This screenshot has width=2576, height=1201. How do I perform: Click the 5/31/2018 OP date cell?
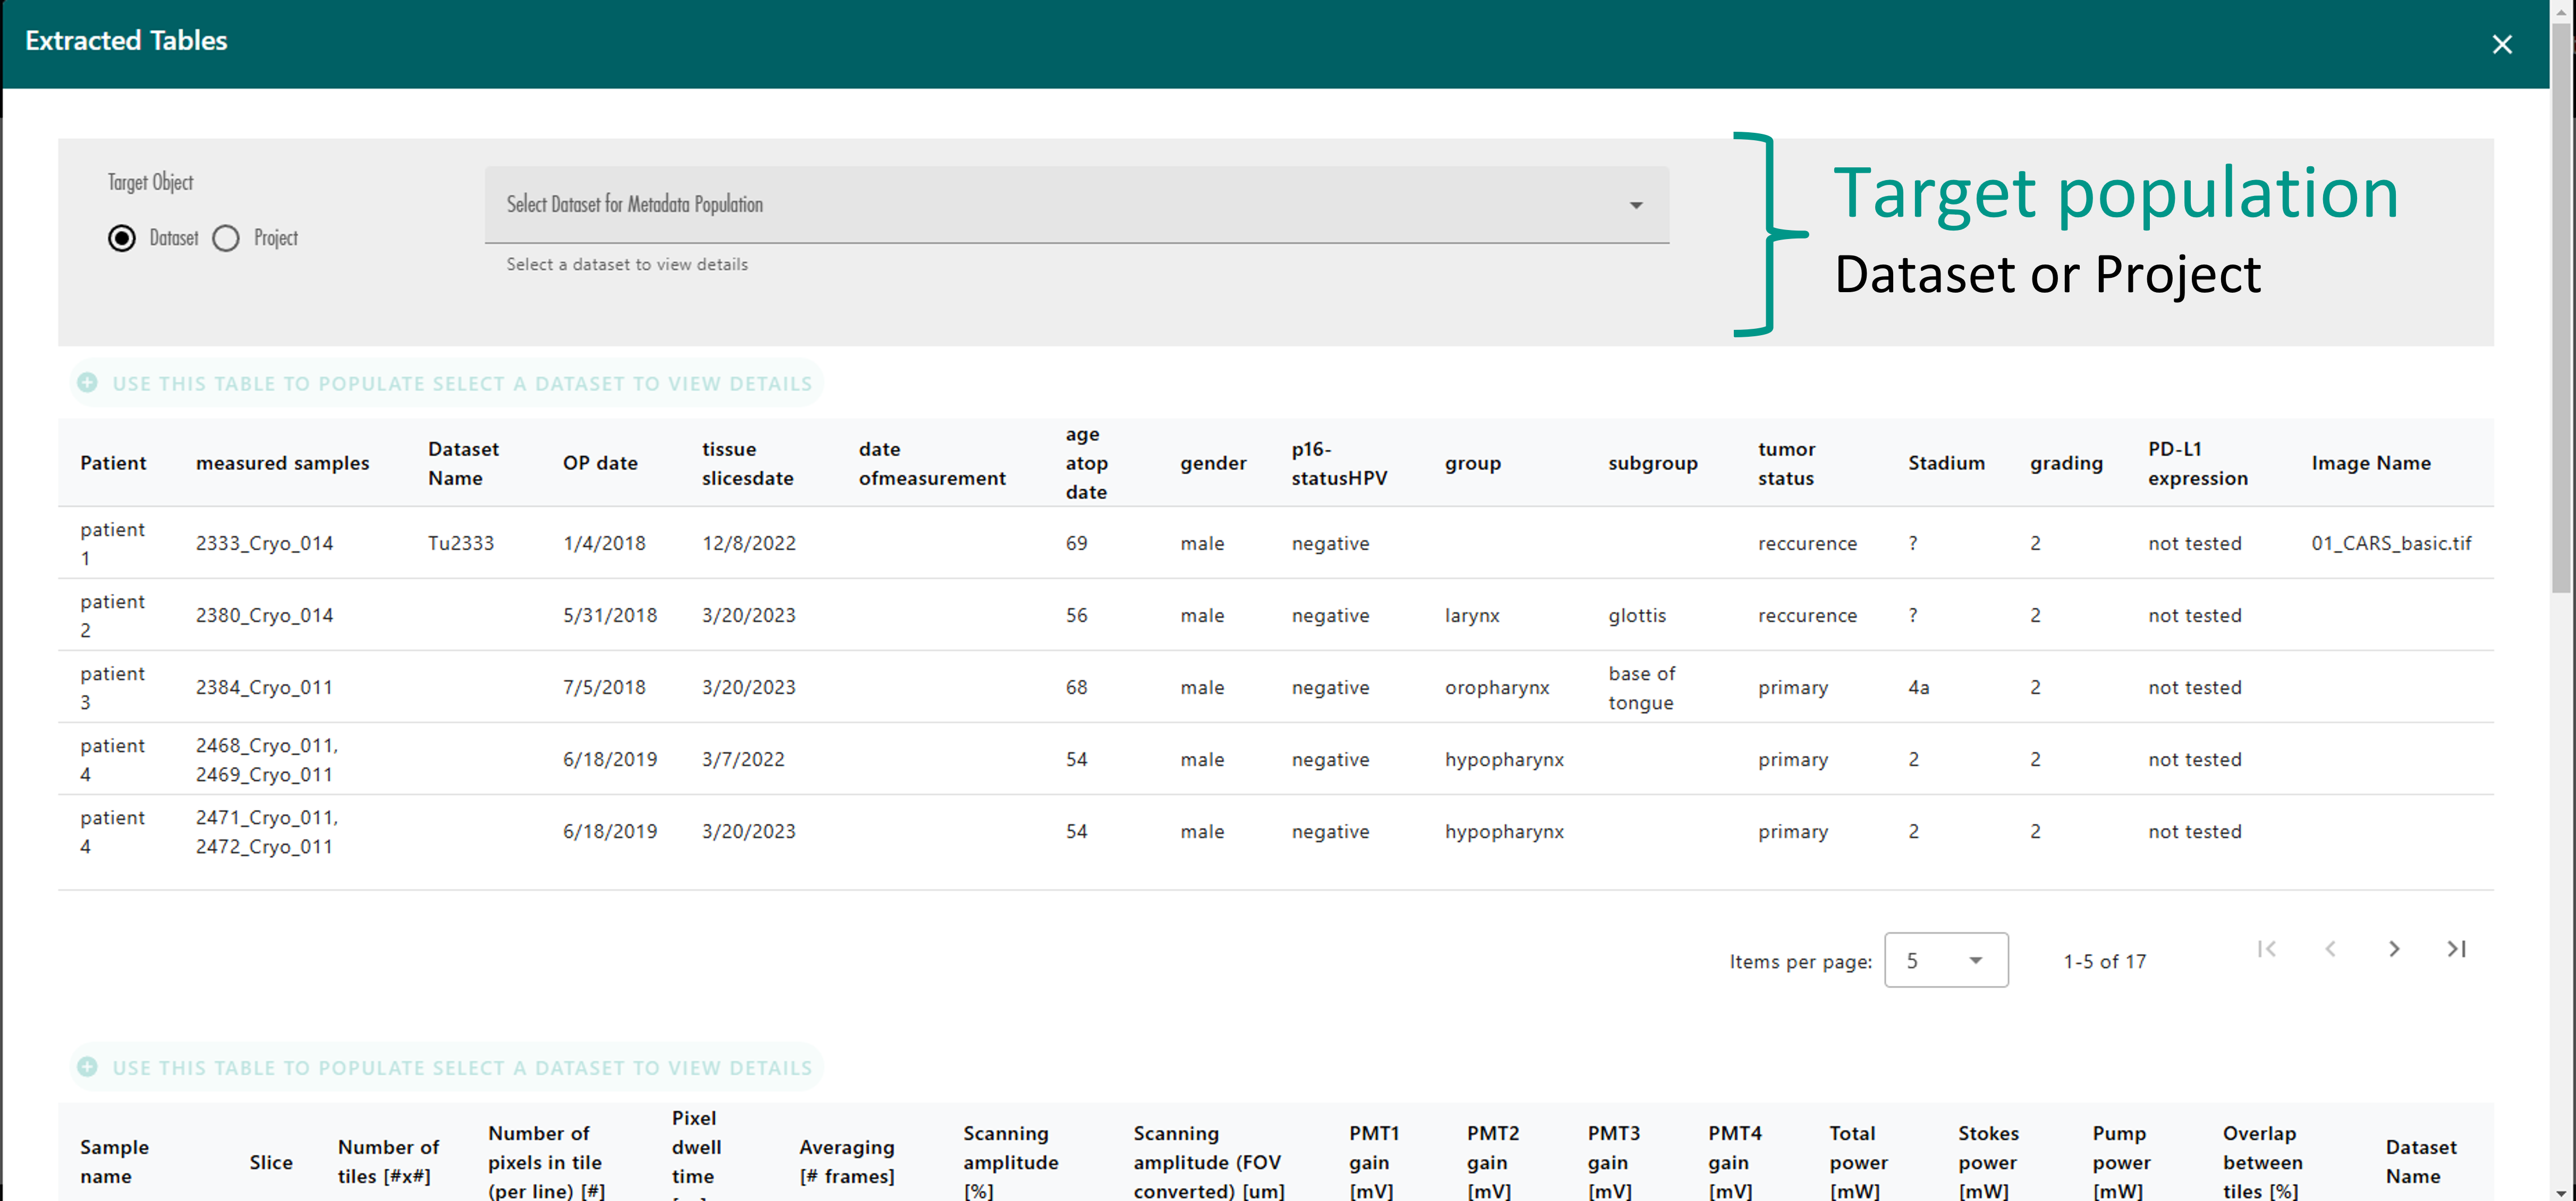pyautogui.click(x=610, y=615)
